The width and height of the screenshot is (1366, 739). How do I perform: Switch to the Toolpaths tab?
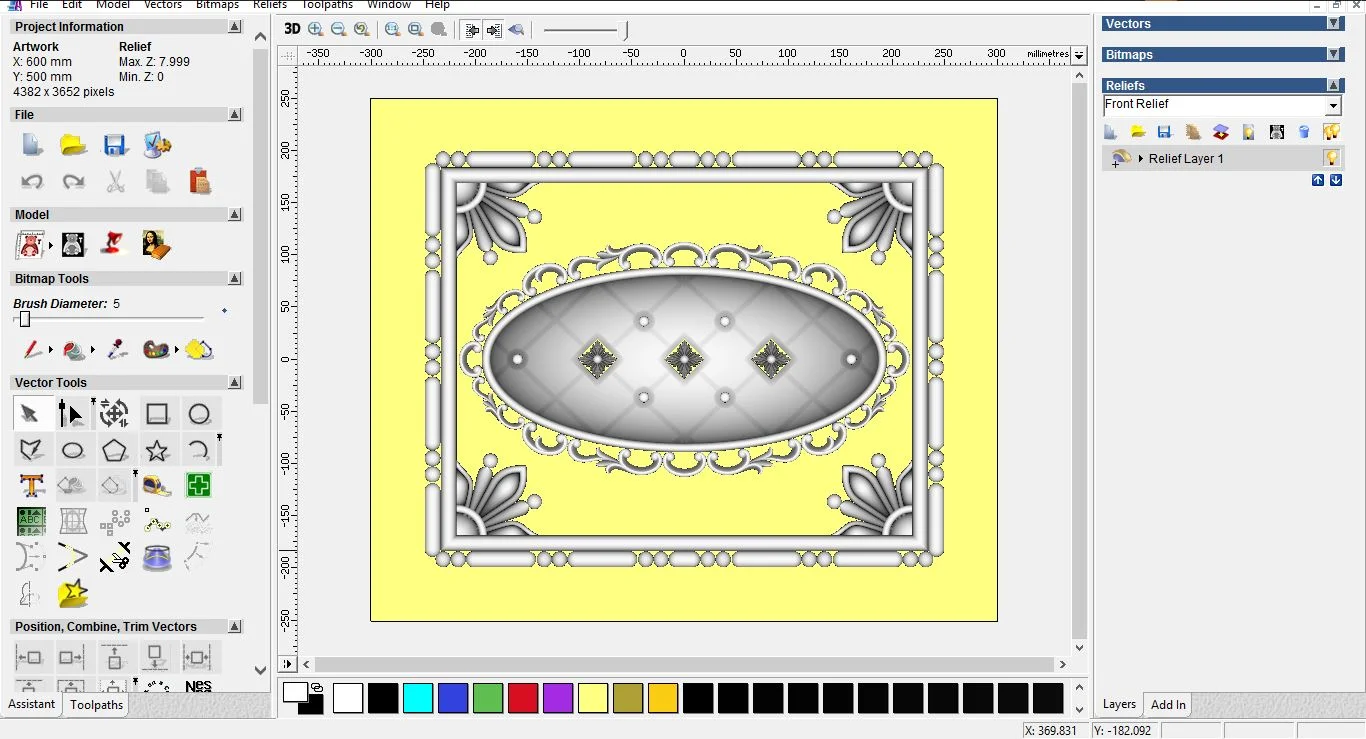[97, 705]
